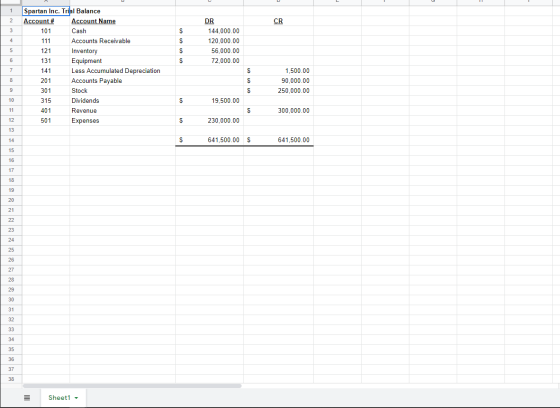Click the cell containing account number 111
This screenshot has width=560, height=408.
[x=46, y=41]
